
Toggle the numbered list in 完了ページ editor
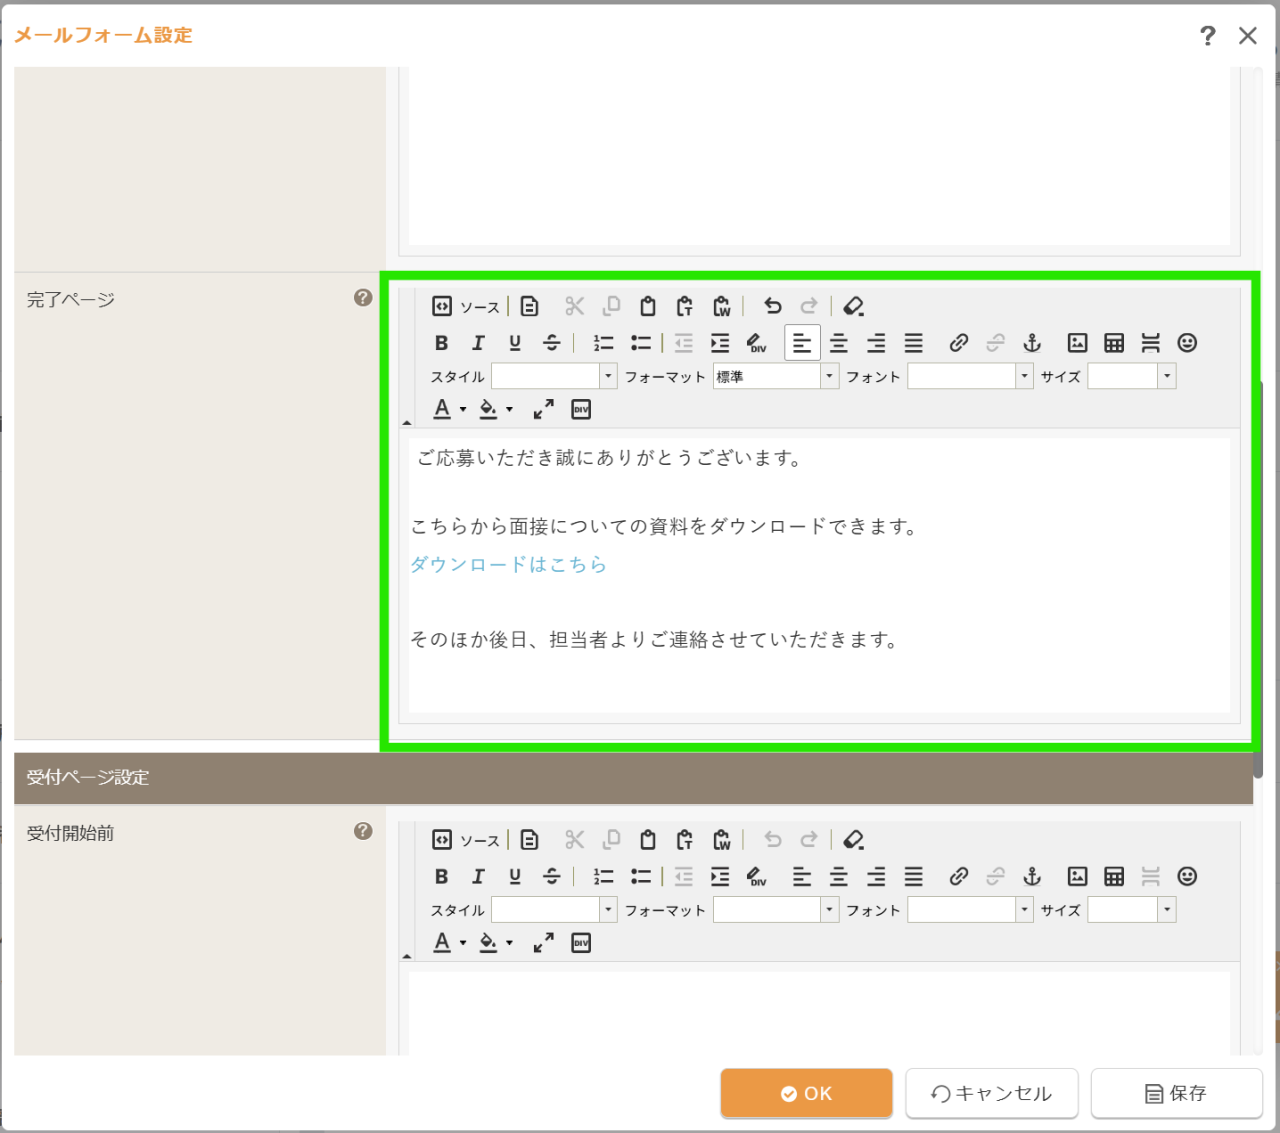[x=602, y=342]
